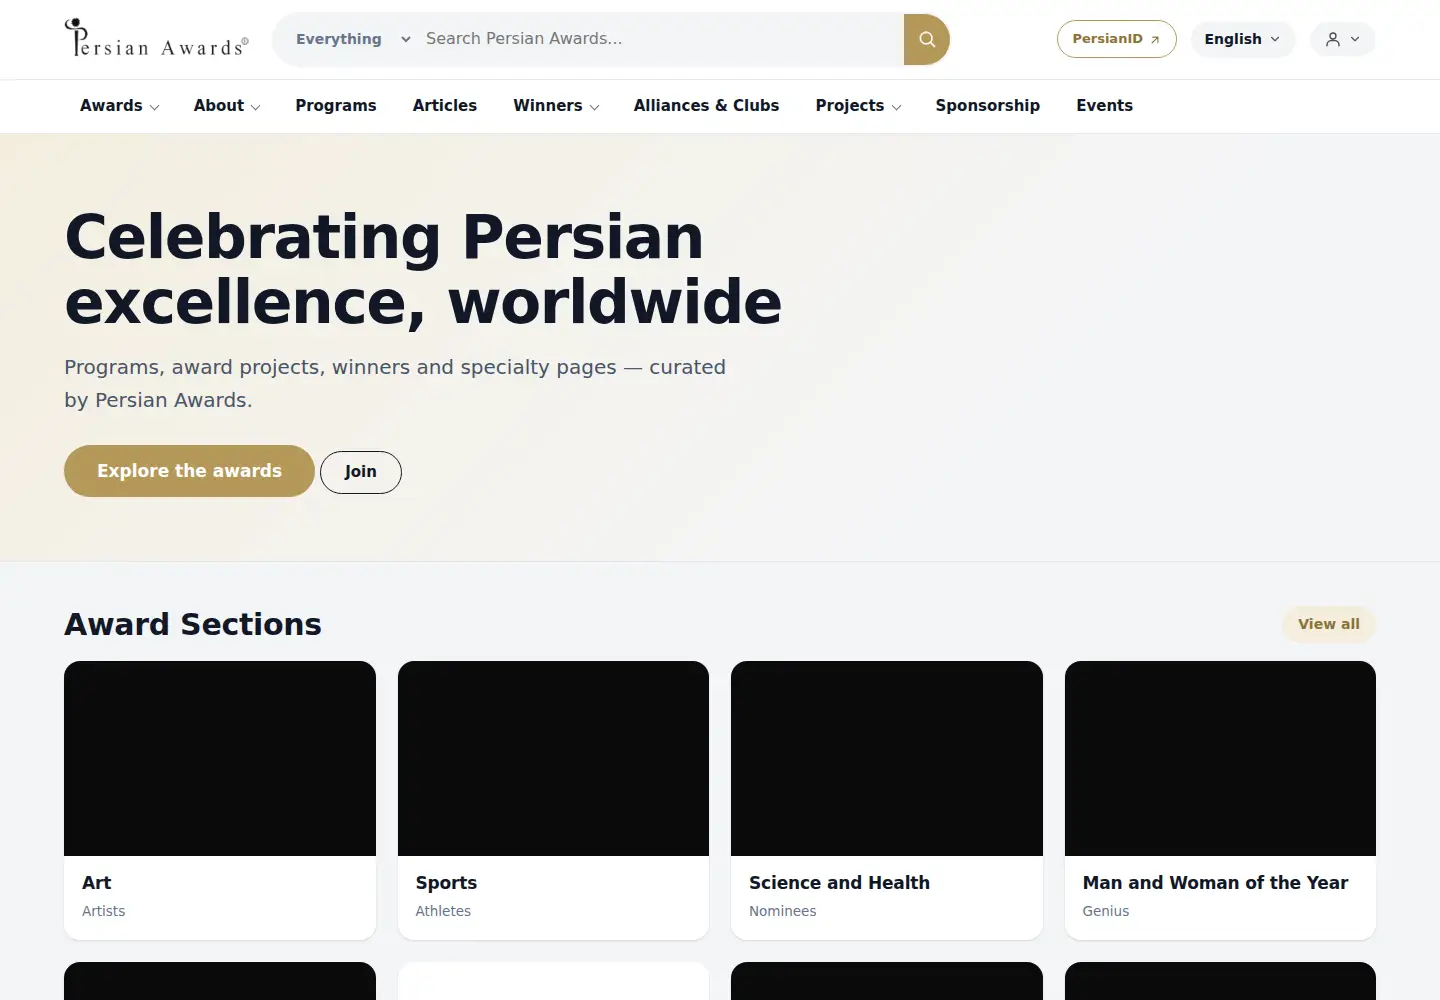Click the PersianID external link button
The width and height of the screenshot is (1440, 1000).
click(x=1116, y=39)
